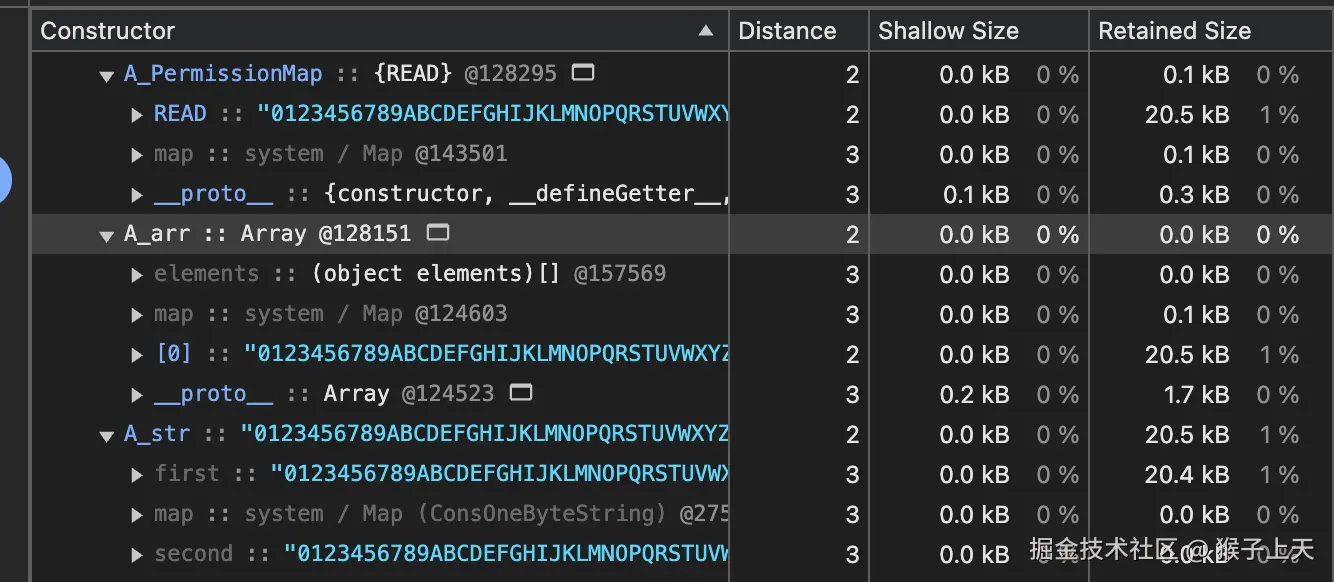Collapse the A_str string node
1334x582 pixels.
[107, 435]
